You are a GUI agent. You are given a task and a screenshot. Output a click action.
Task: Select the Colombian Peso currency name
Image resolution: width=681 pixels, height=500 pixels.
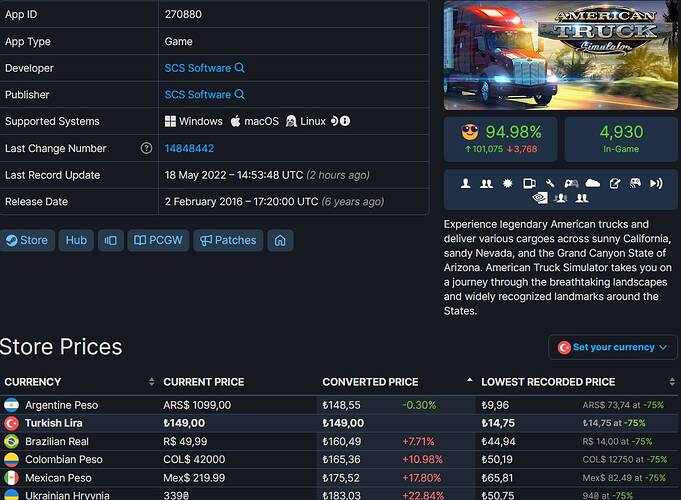point(64,460)
